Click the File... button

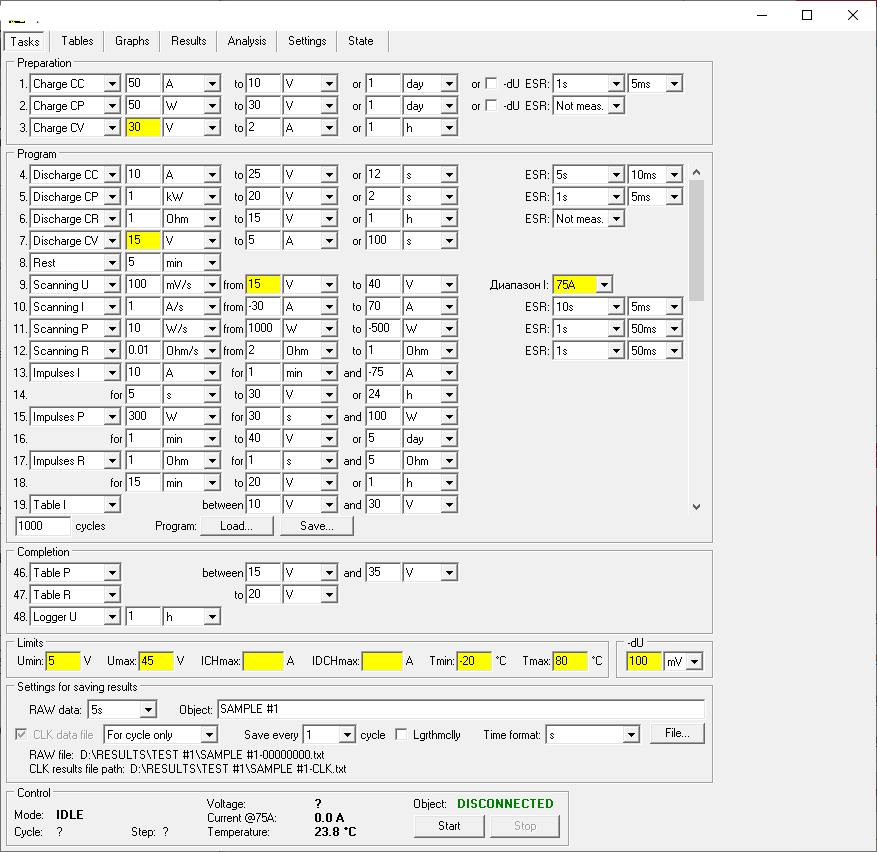pyautogui.click(x=677, y=733)
